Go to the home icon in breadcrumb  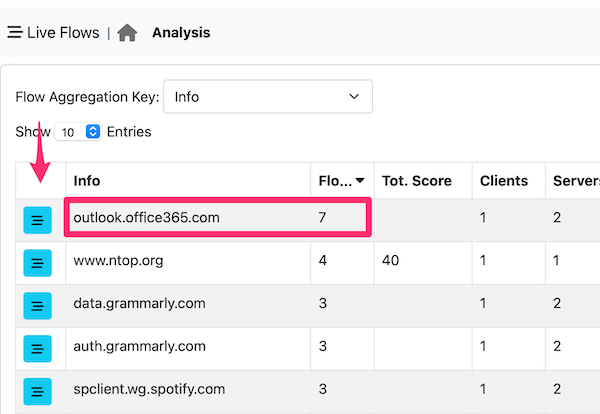127,33
